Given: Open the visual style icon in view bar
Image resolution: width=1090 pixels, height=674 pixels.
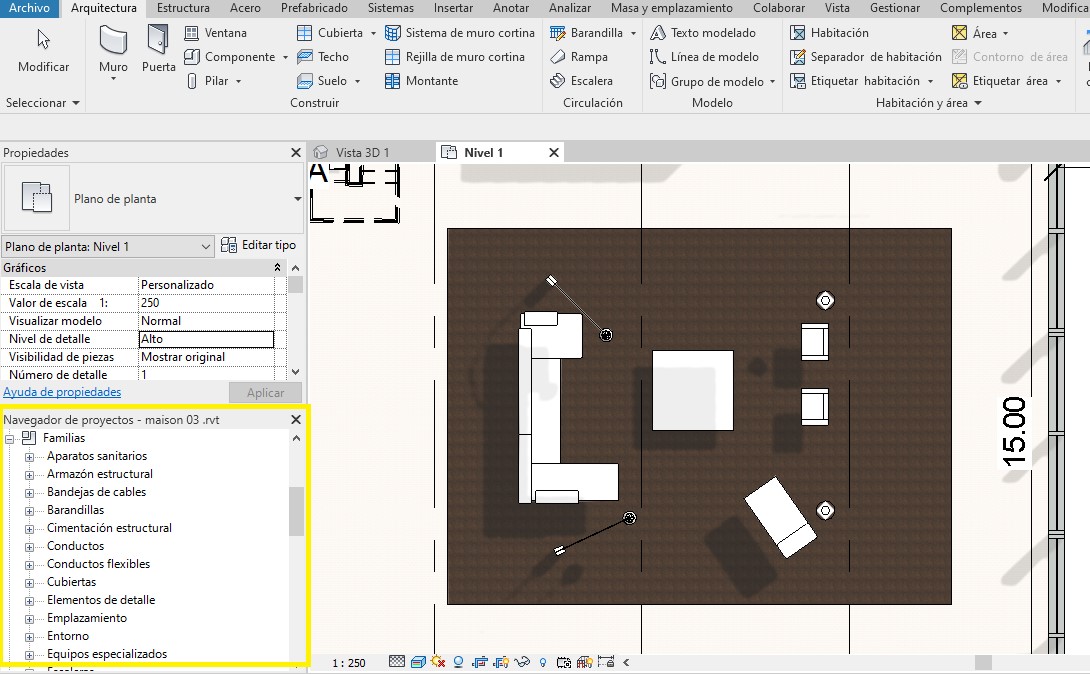Looking at the screenshot, I should point(418,662).
